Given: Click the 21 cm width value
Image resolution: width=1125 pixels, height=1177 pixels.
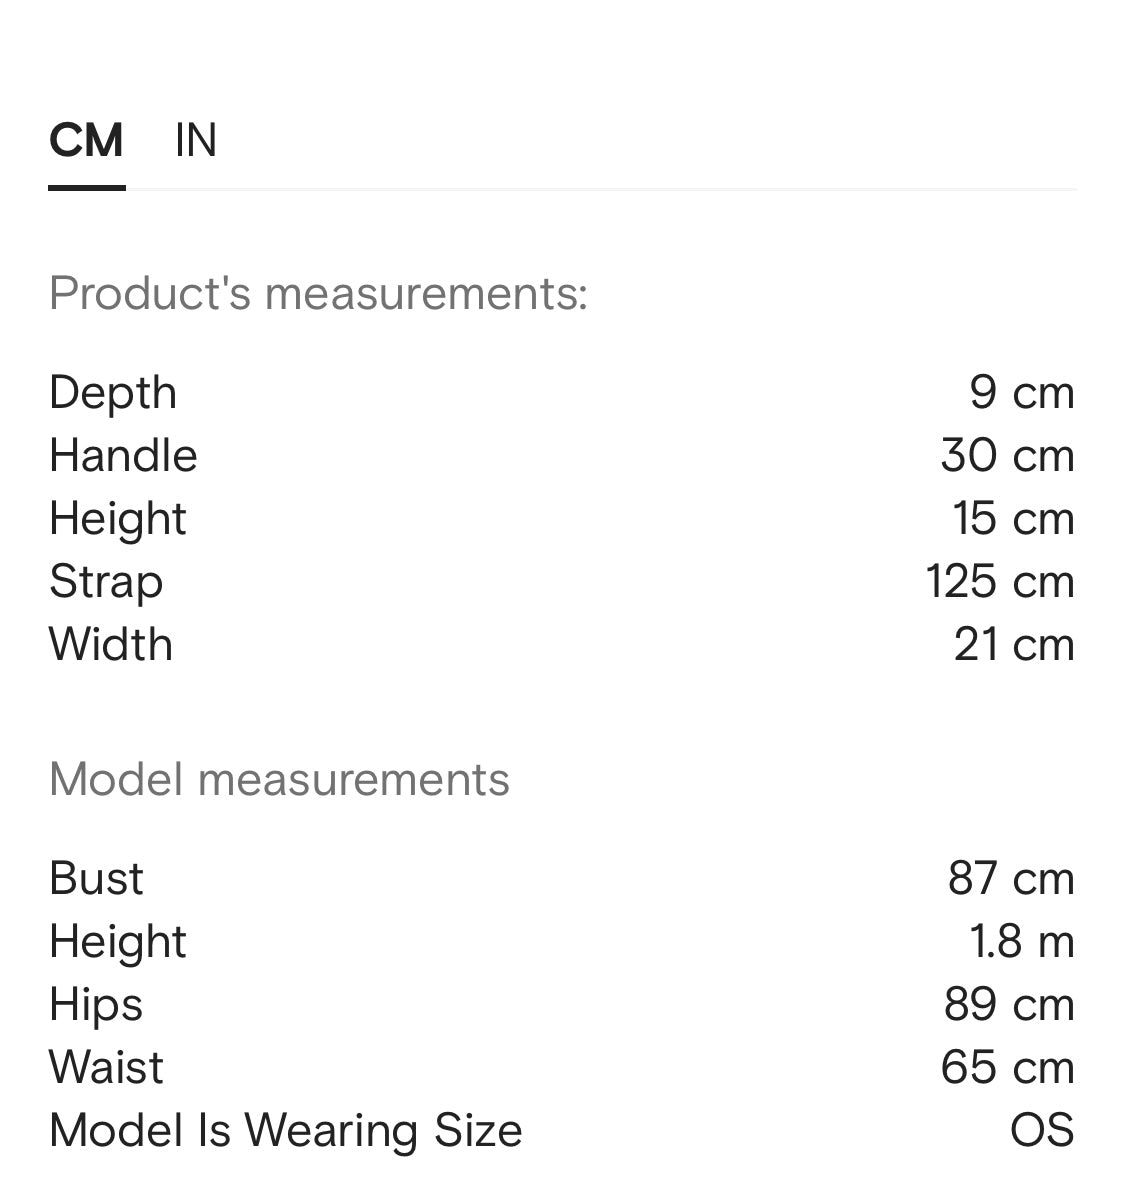Looking at the screenshot, I should (1014, 644).
